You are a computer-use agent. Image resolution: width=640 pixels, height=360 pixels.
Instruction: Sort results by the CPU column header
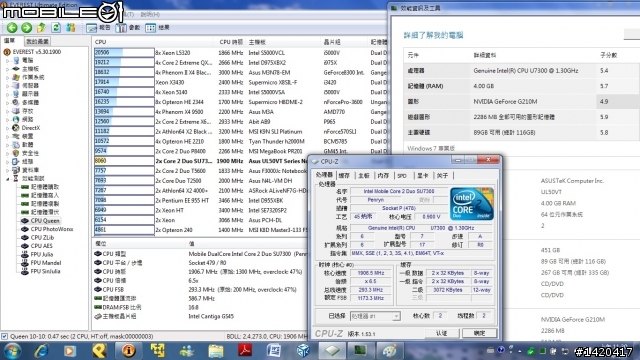click(x=154, y=42)
